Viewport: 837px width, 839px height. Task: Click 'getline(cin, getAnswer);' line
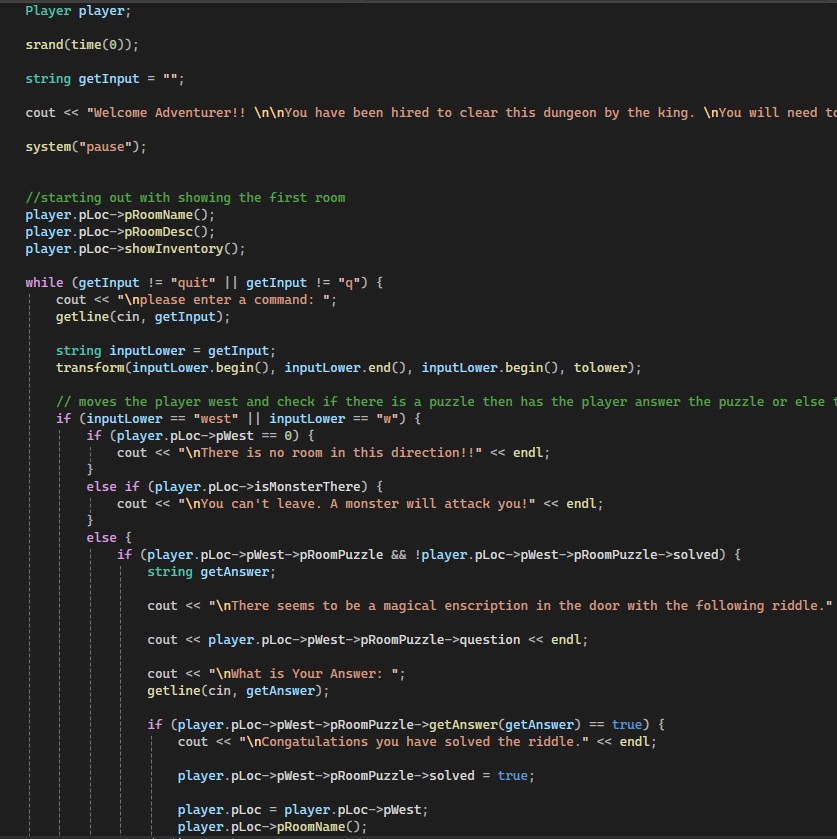[238, 691]
